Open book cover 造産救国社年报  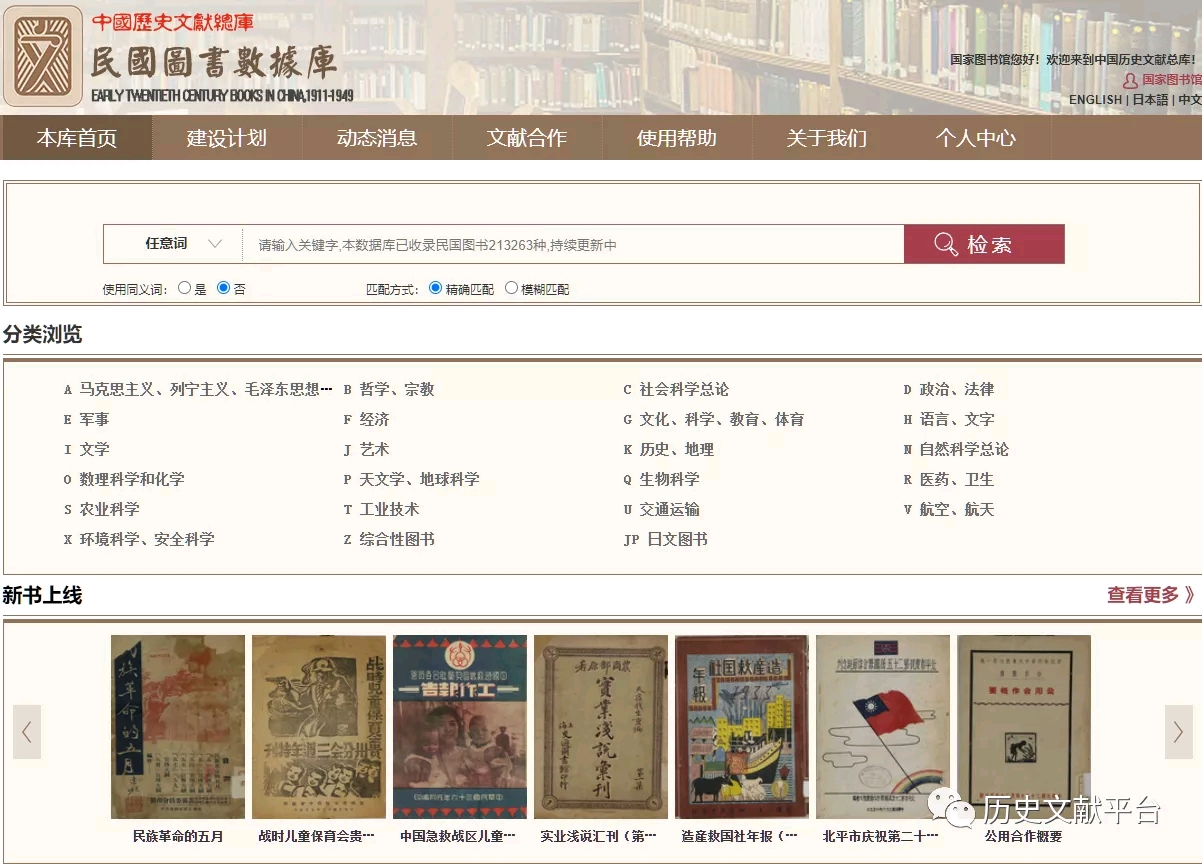pyautogui.click(x=742, y=727)
